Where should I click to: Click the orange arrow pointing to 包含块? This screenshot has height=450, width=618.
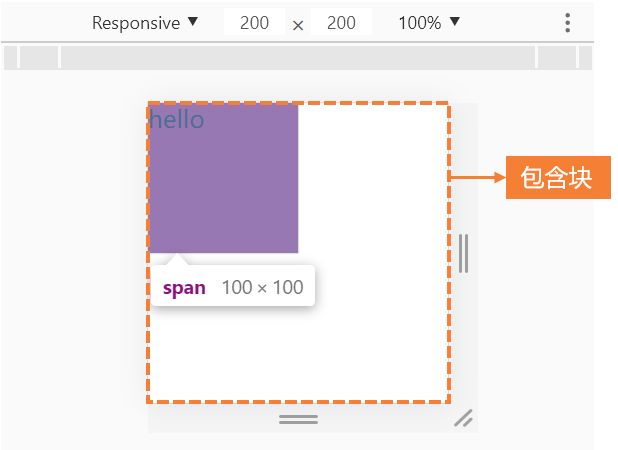click(477, 178)
